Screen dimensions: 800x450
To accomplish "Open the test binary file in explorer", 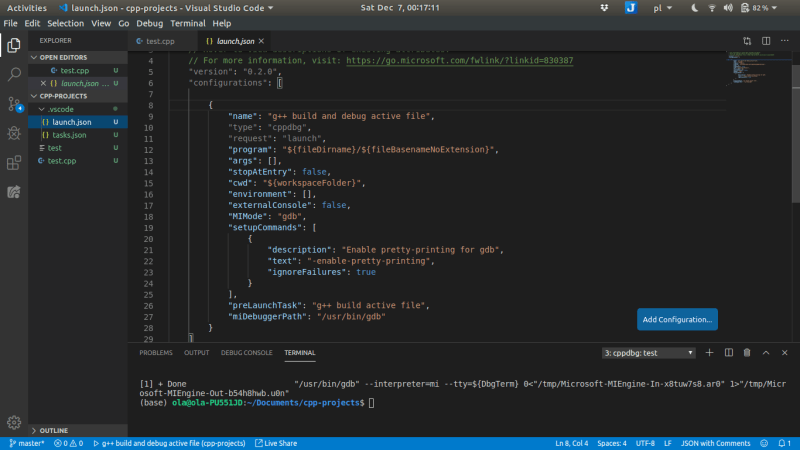I will click(x=78, y=148).
